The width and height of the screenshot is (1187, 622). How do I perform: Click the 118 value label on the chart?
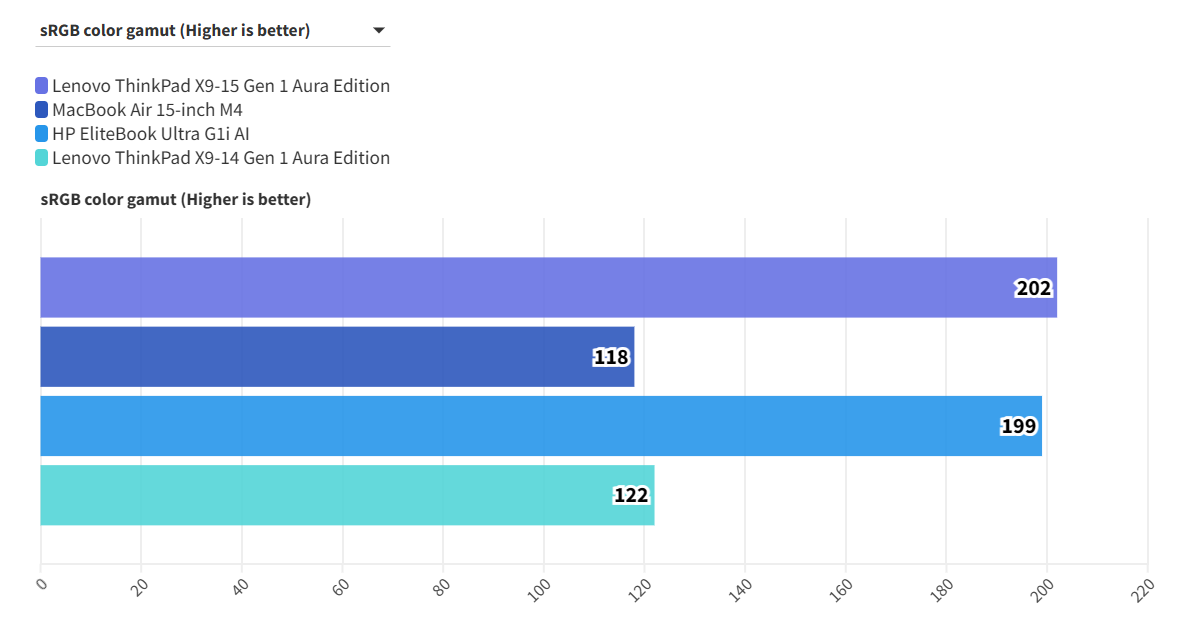611,358
